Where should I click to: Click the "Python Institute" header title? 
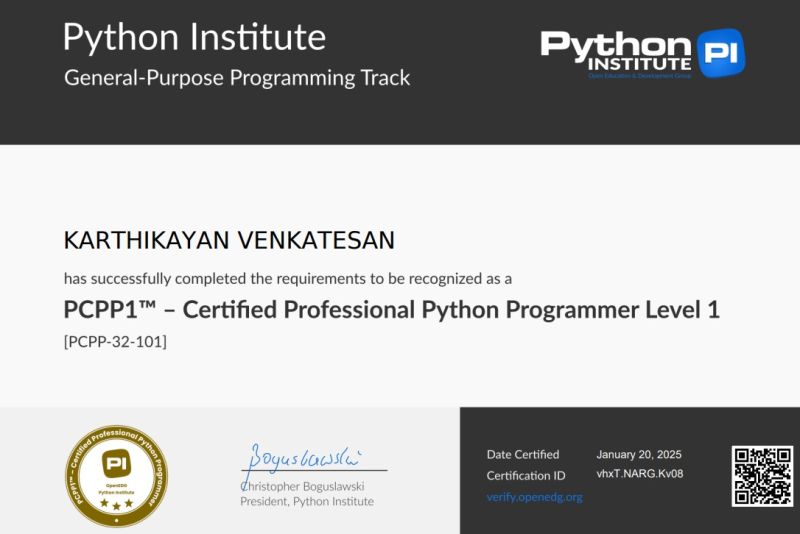tap(194, 37)
